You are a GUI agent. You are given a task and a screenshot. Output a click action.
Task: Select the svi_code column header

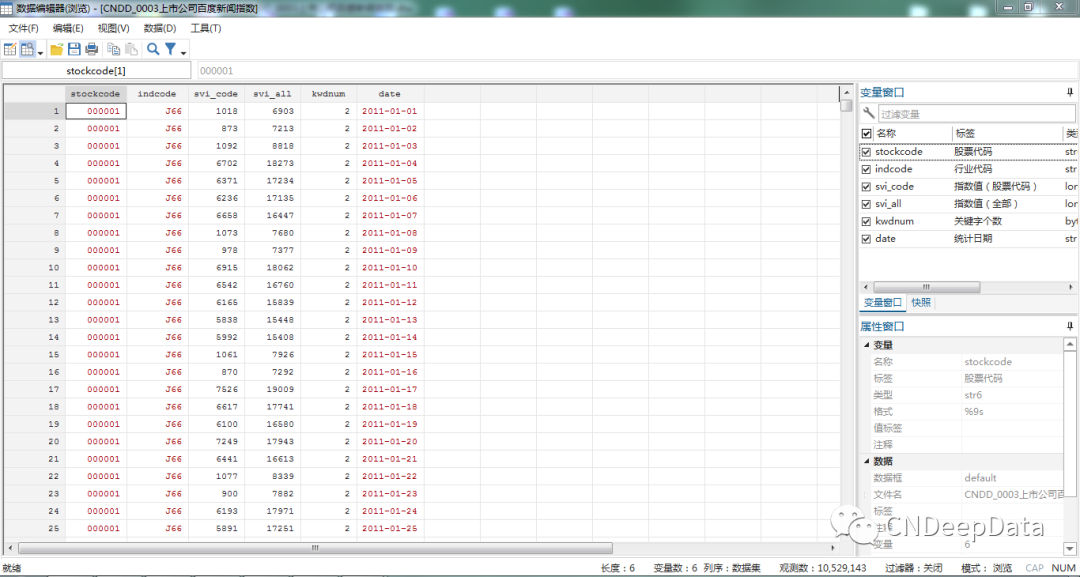(216, 94)
